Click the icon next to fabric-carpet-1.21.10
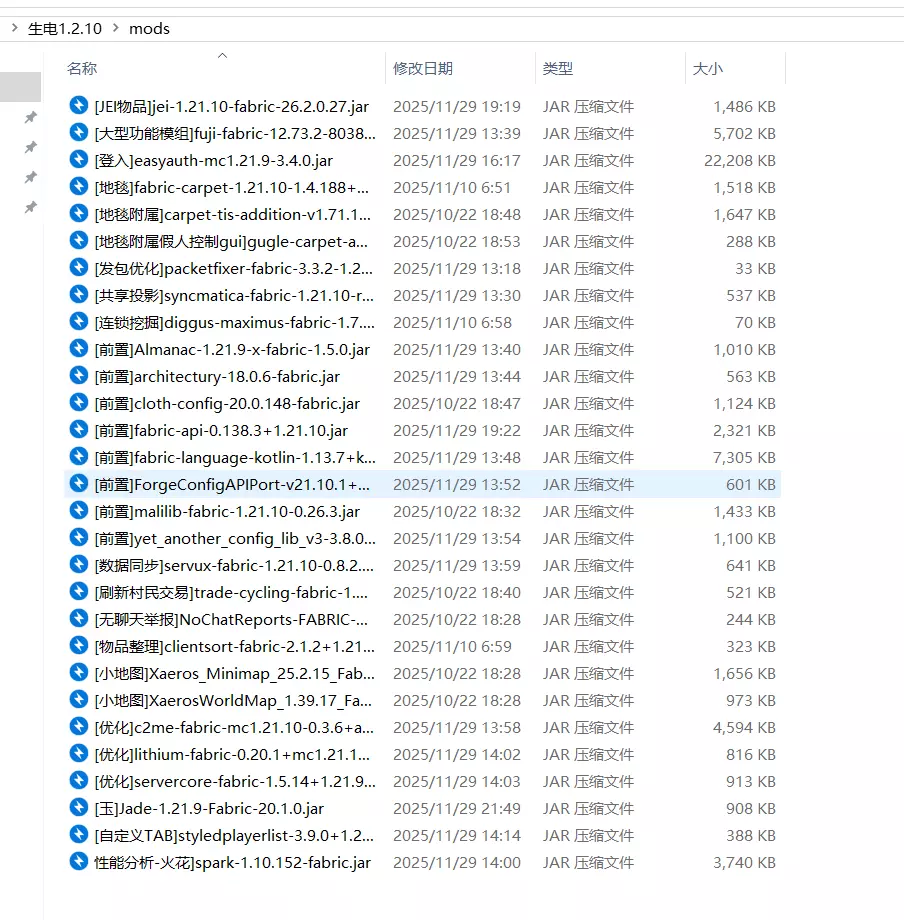 (x=79, y=187)
